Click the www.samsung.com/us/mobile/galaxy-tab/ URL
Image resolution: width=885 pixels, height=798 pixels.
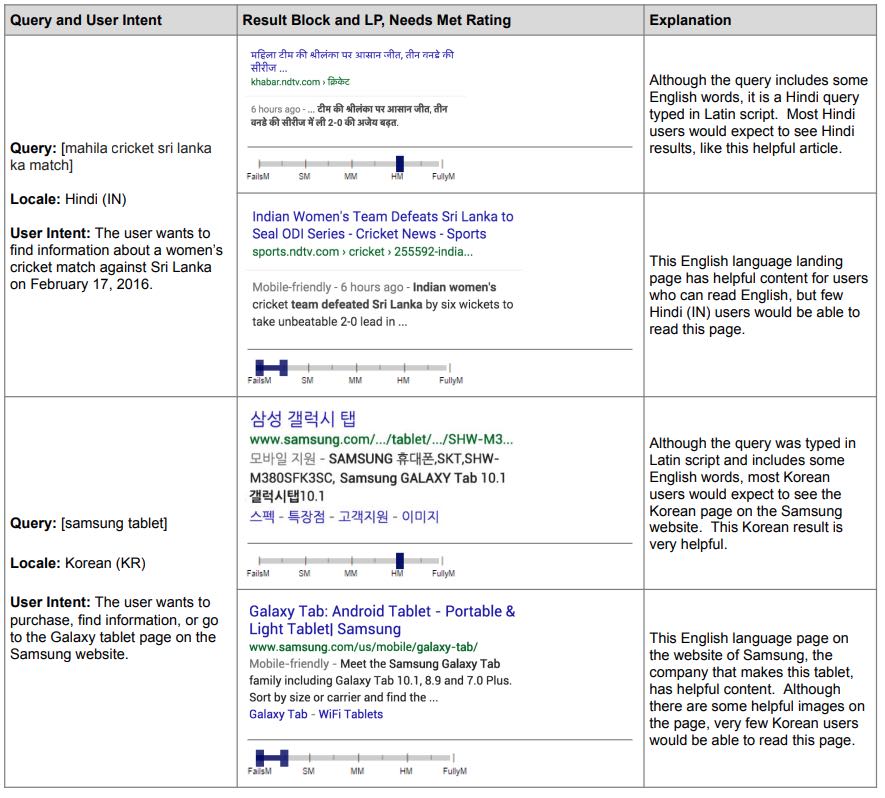coord(363,647)
